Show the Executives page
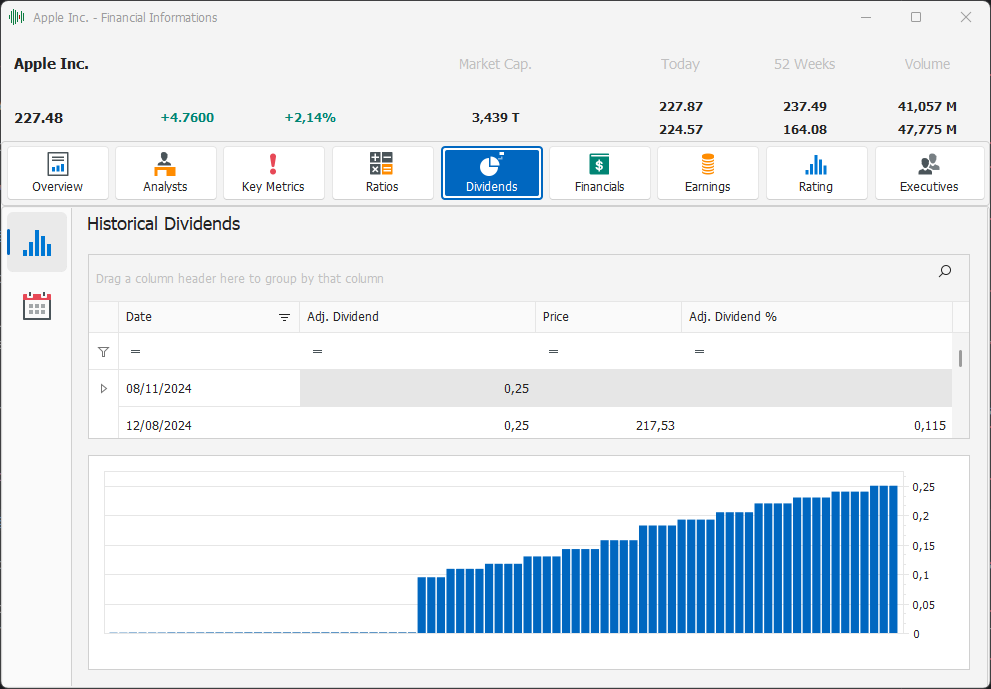This screenshot has width=991, height=689. (928, 173)
